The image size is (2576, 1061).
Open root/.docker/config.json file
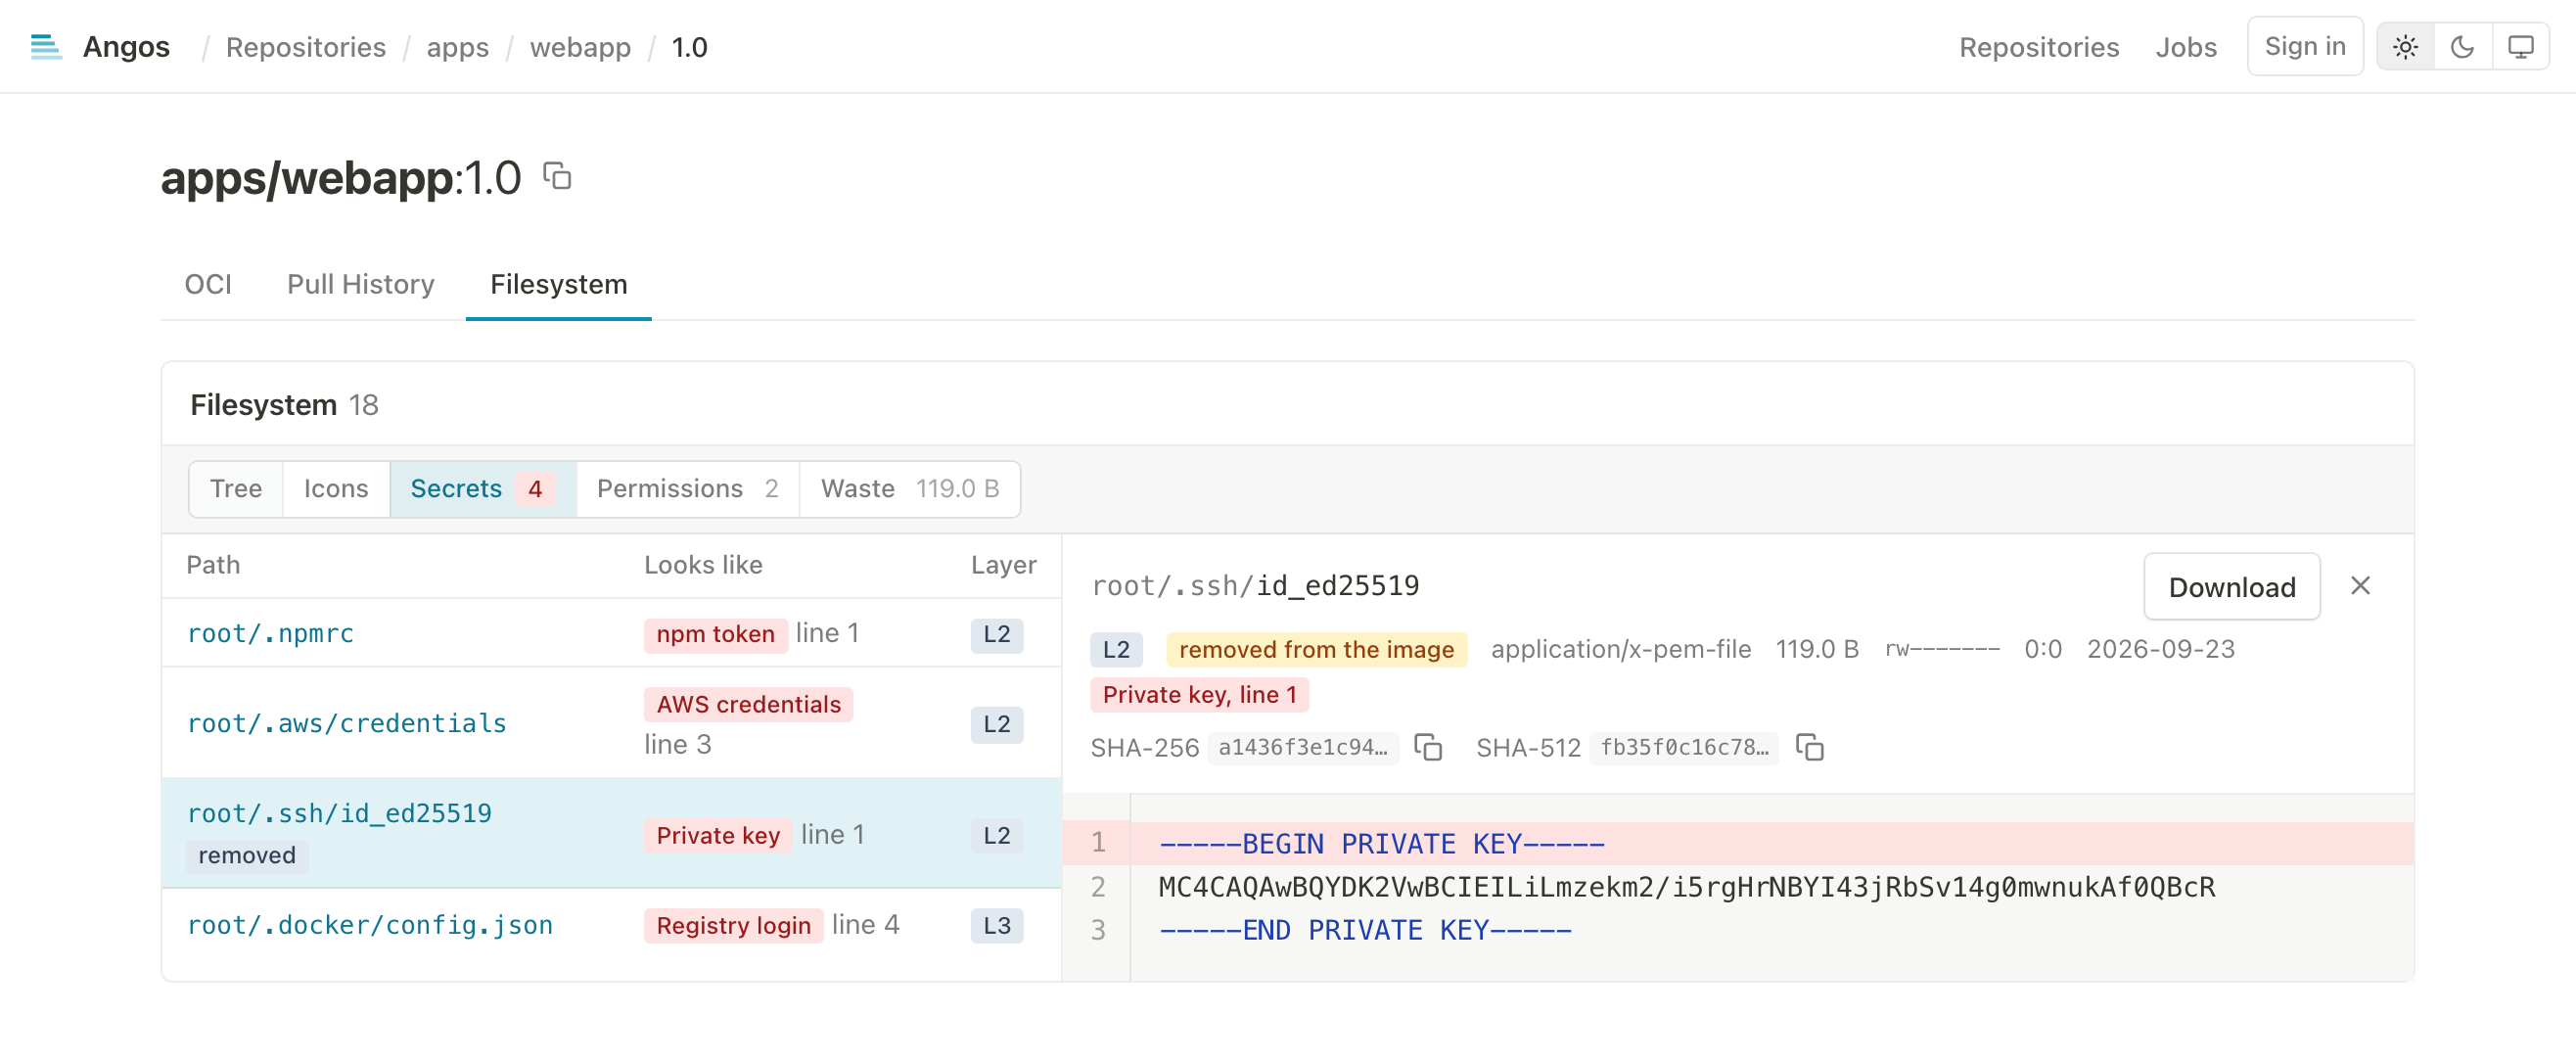click(x=370, y=925)
